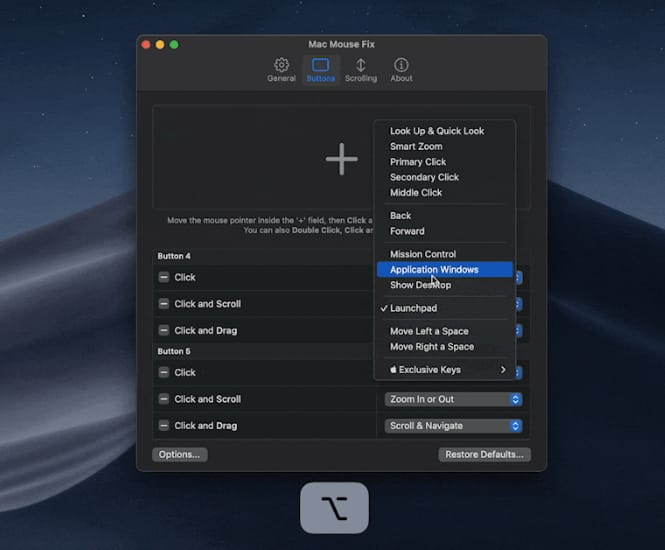665x550 pixels.
Task: Choose Secondary Click action
Action: click(x=444, y=177)
